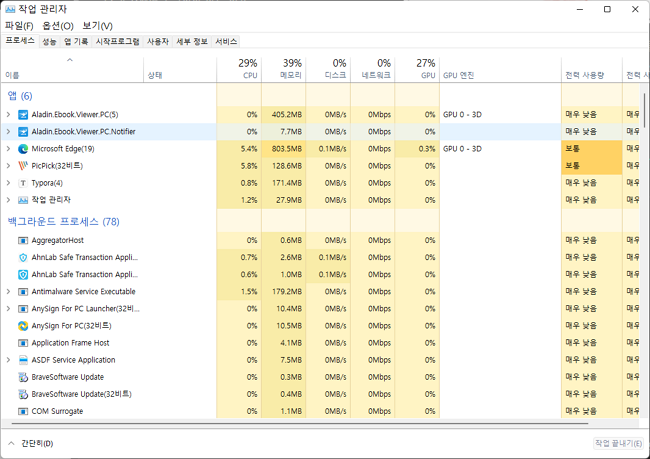Click the 작업 관리자 process row icon

(x=23, y=200)
